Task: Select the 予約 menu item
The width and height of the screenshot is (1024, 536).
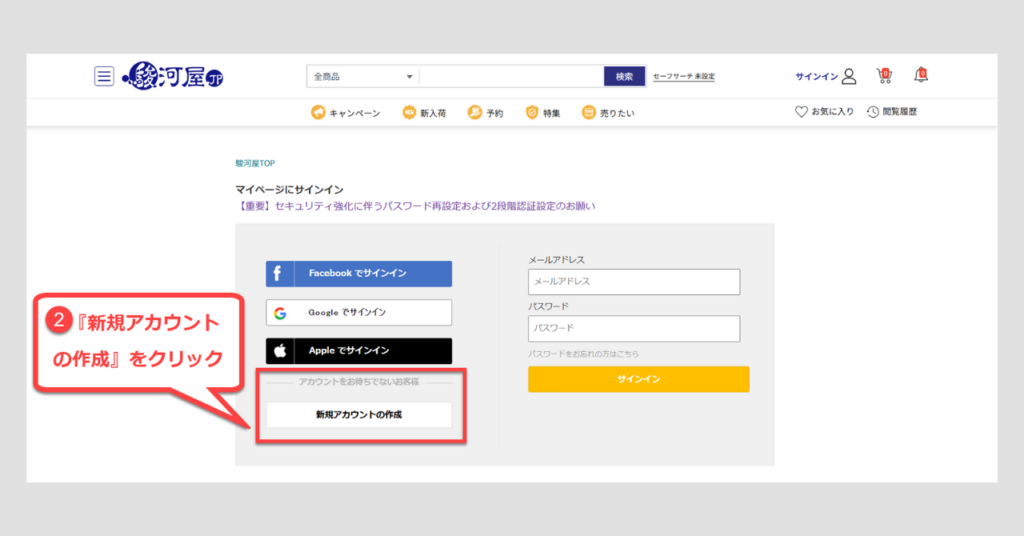Action: pyautogui.click(x=485, y=113)
